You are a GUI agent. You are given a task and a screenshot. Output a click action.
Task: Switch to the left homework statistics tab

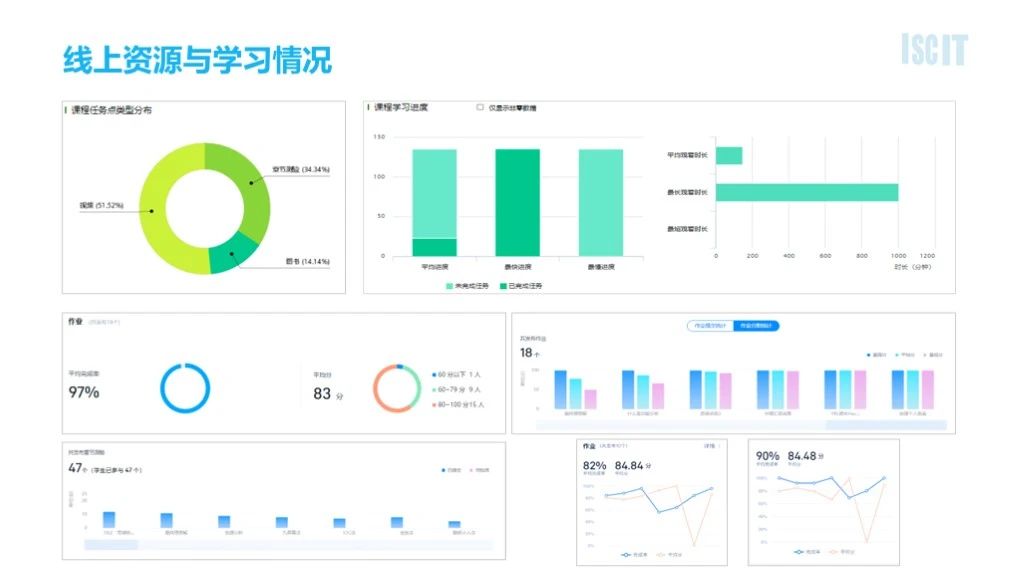click(709, 326)
